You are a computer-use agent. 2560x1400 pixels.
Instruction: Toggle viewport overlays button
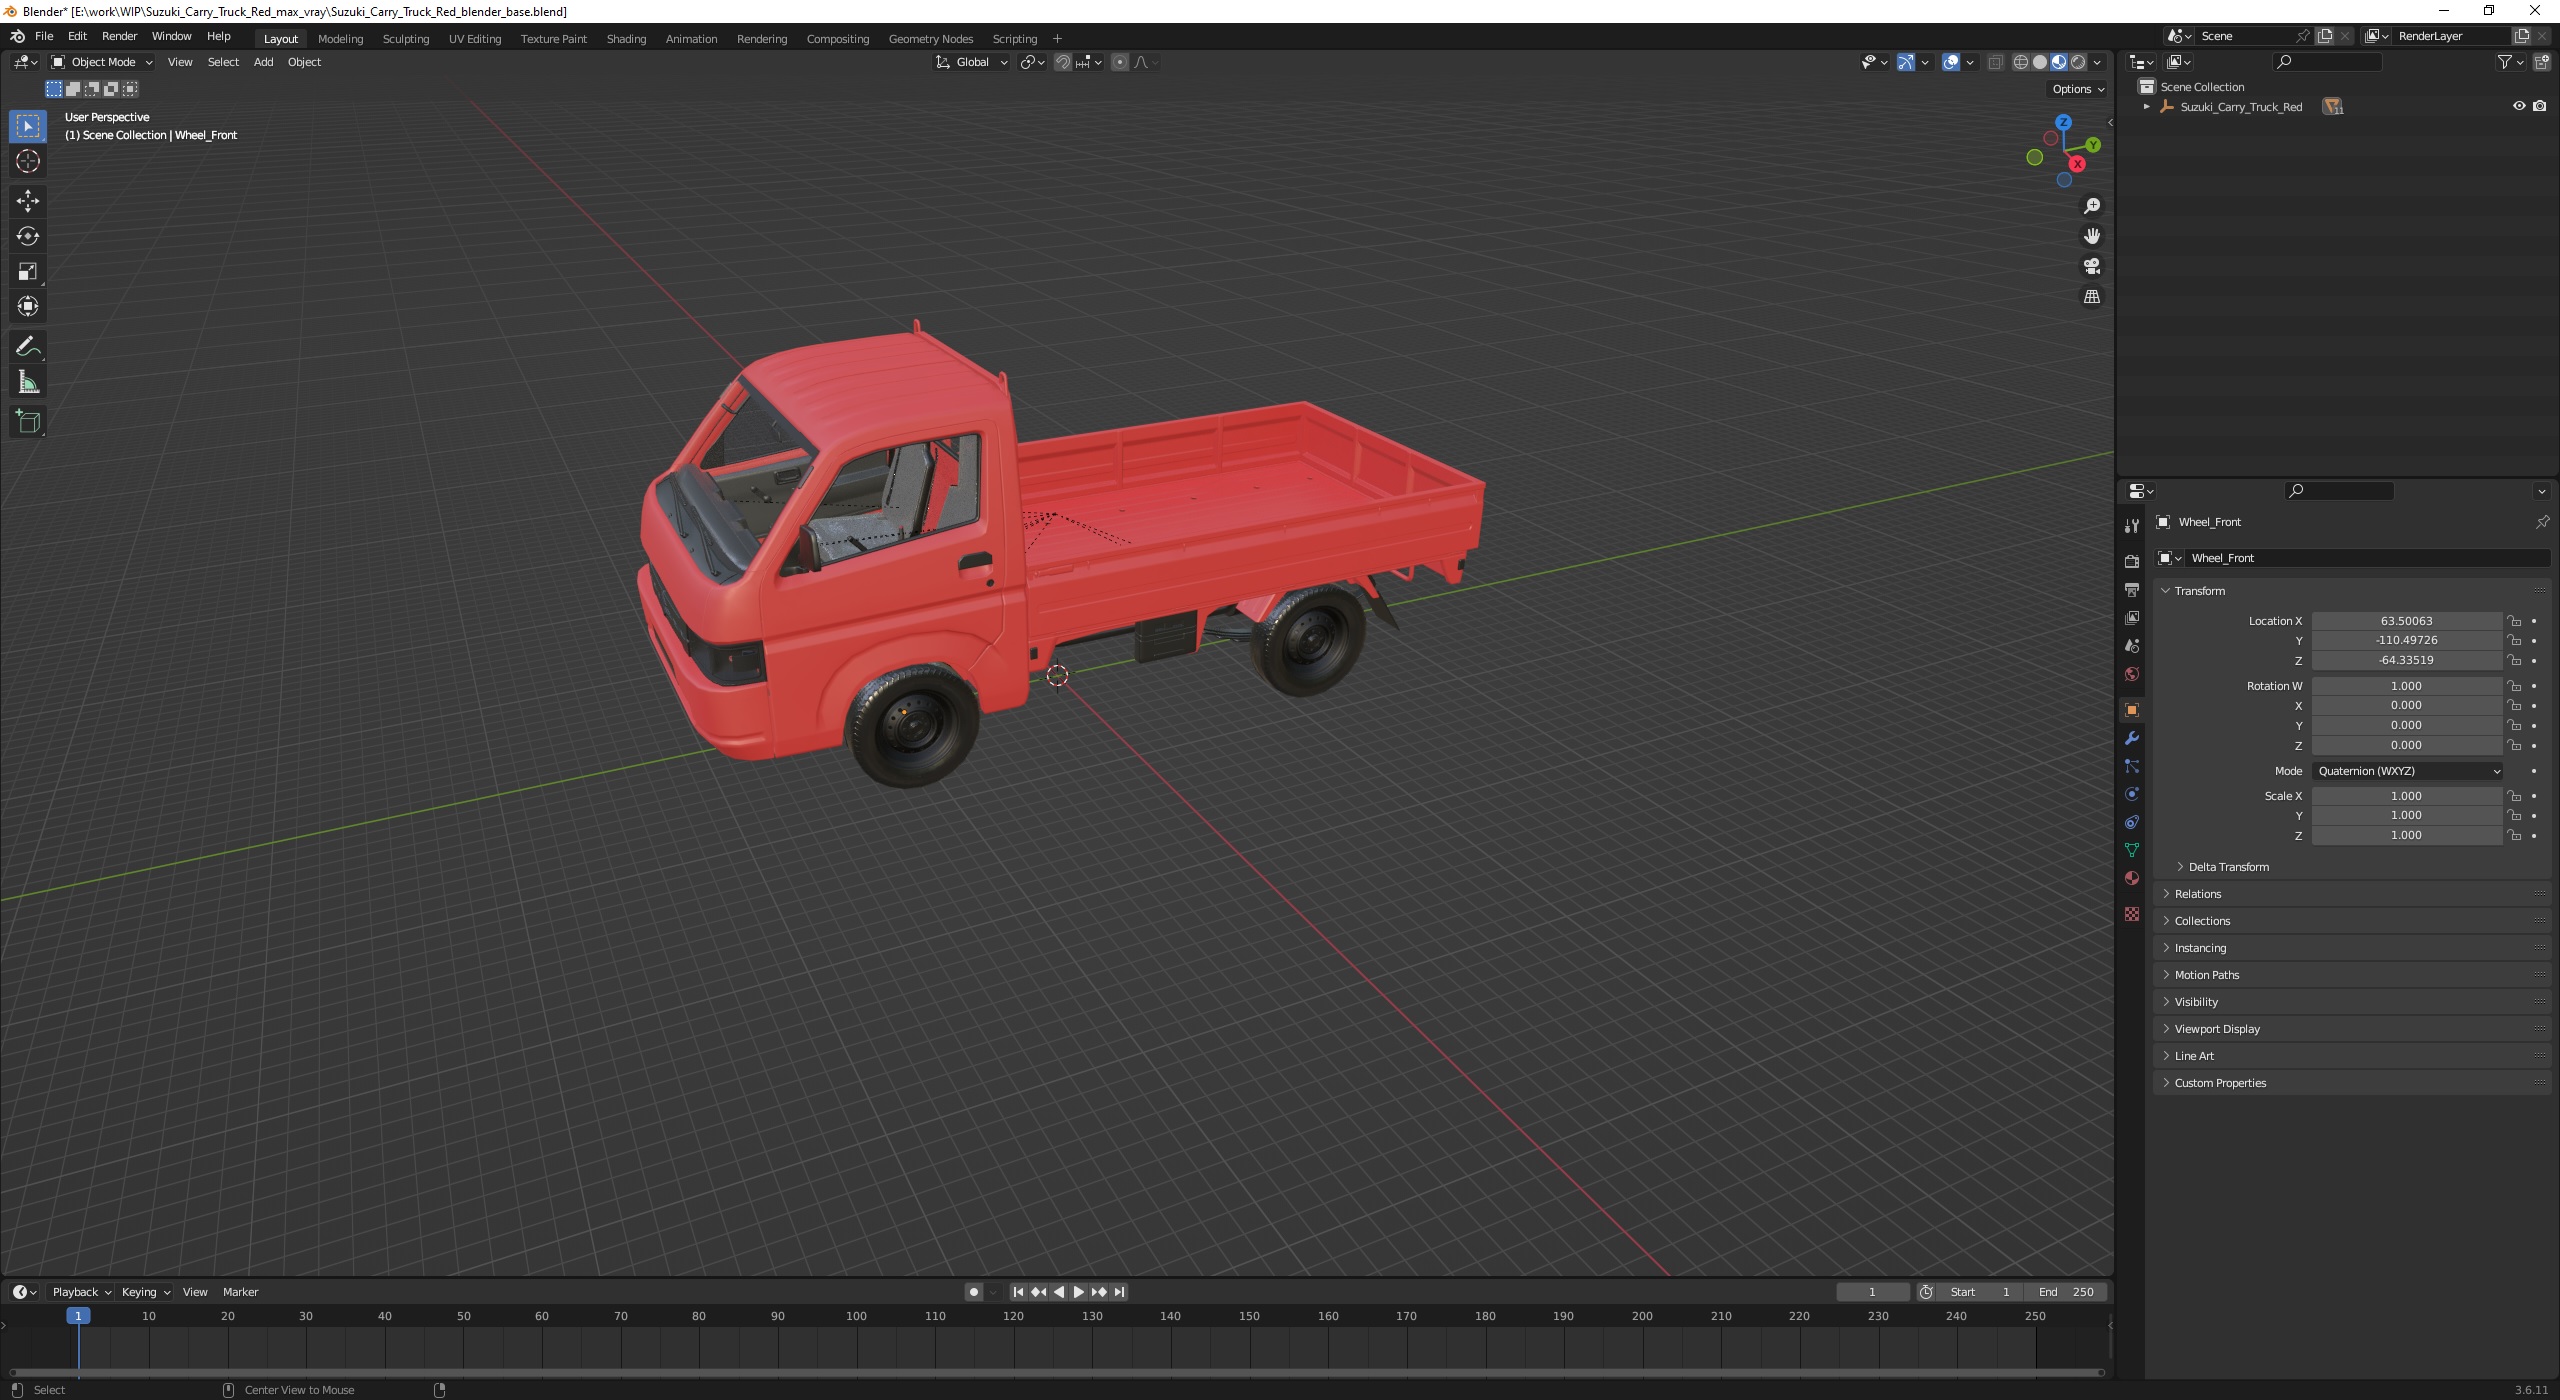1951,62
